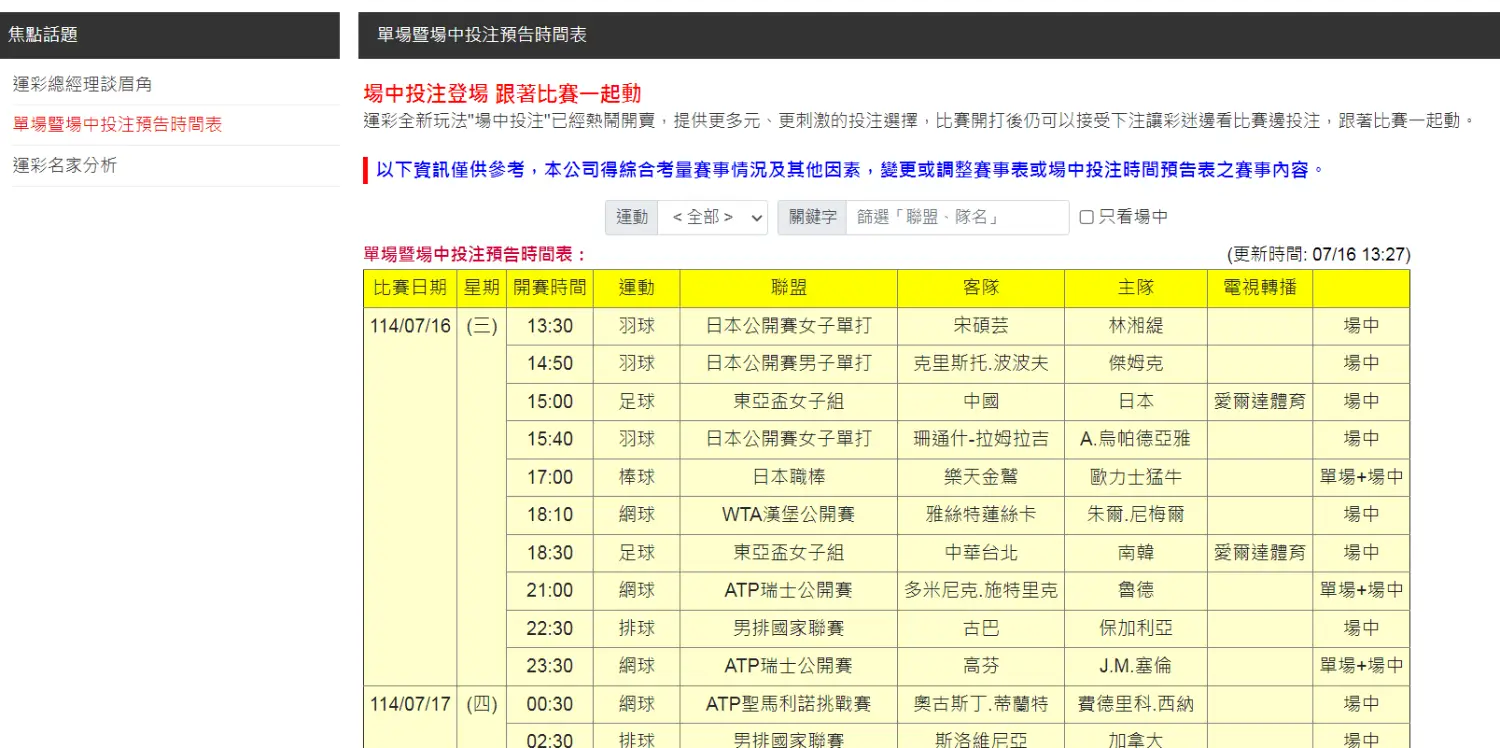Select away team 中國
The height and width of the screenshot is (748, 1500).
[981, 402]
